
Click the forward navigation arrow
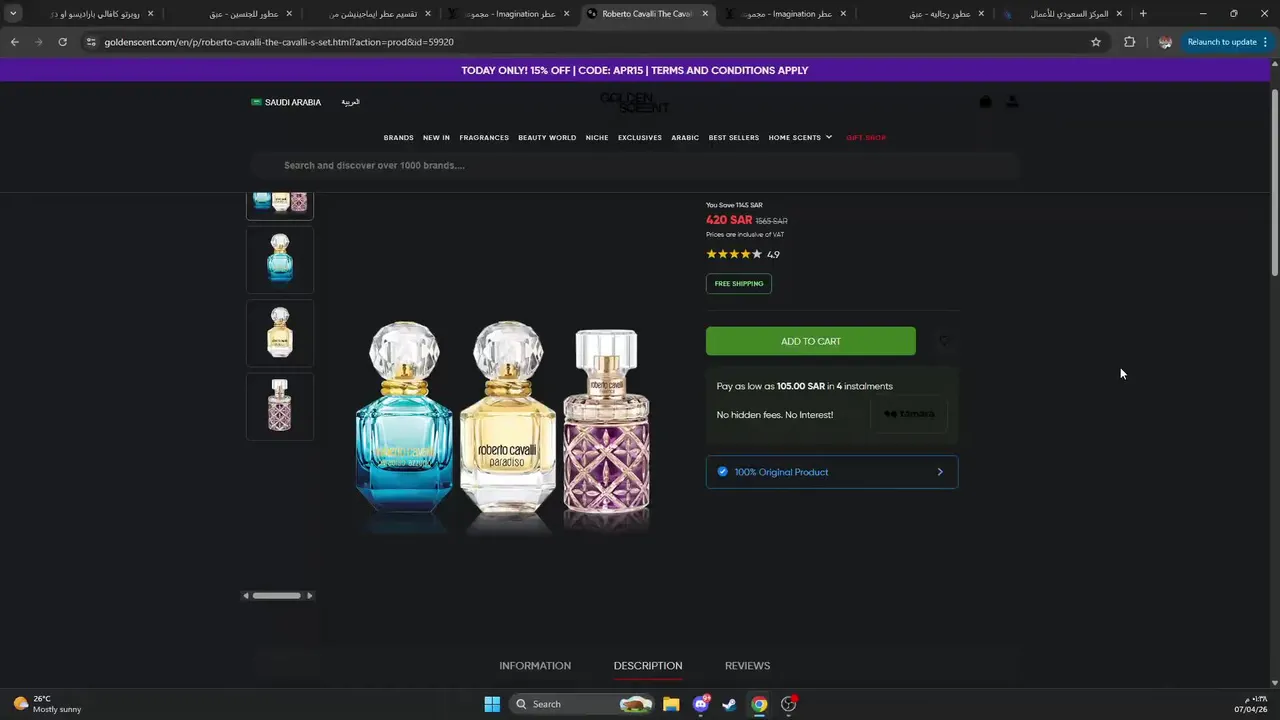click(x=38, y=42)
